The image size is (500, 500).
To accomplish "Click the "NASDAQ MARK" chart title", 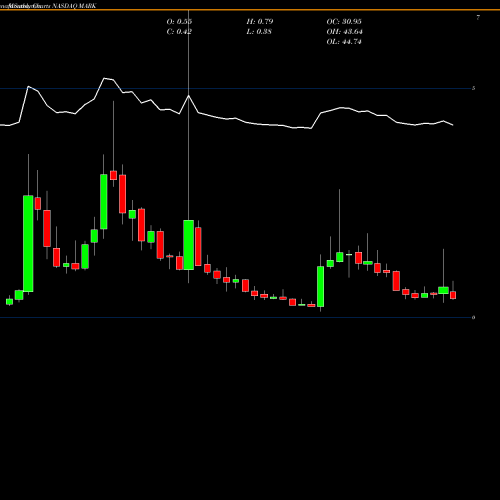I will click(x=74, y=6).
